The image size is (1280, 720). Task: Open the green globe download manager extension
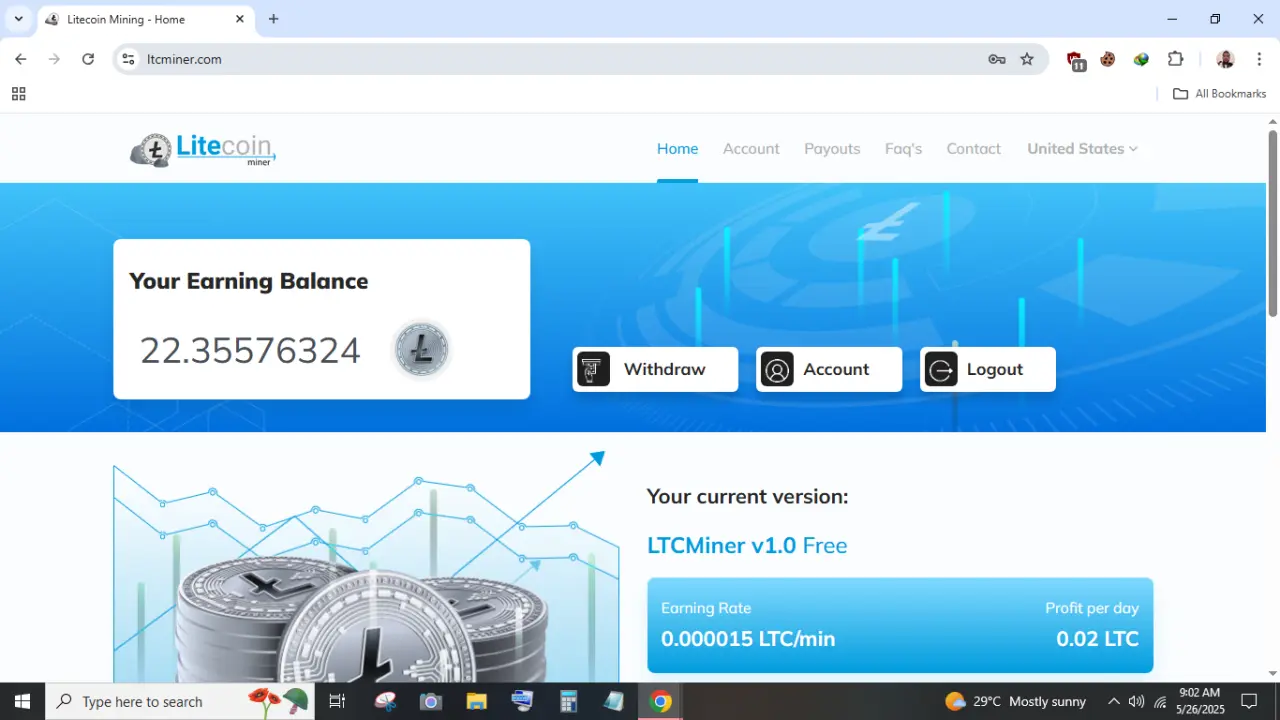pos(1141,59)
